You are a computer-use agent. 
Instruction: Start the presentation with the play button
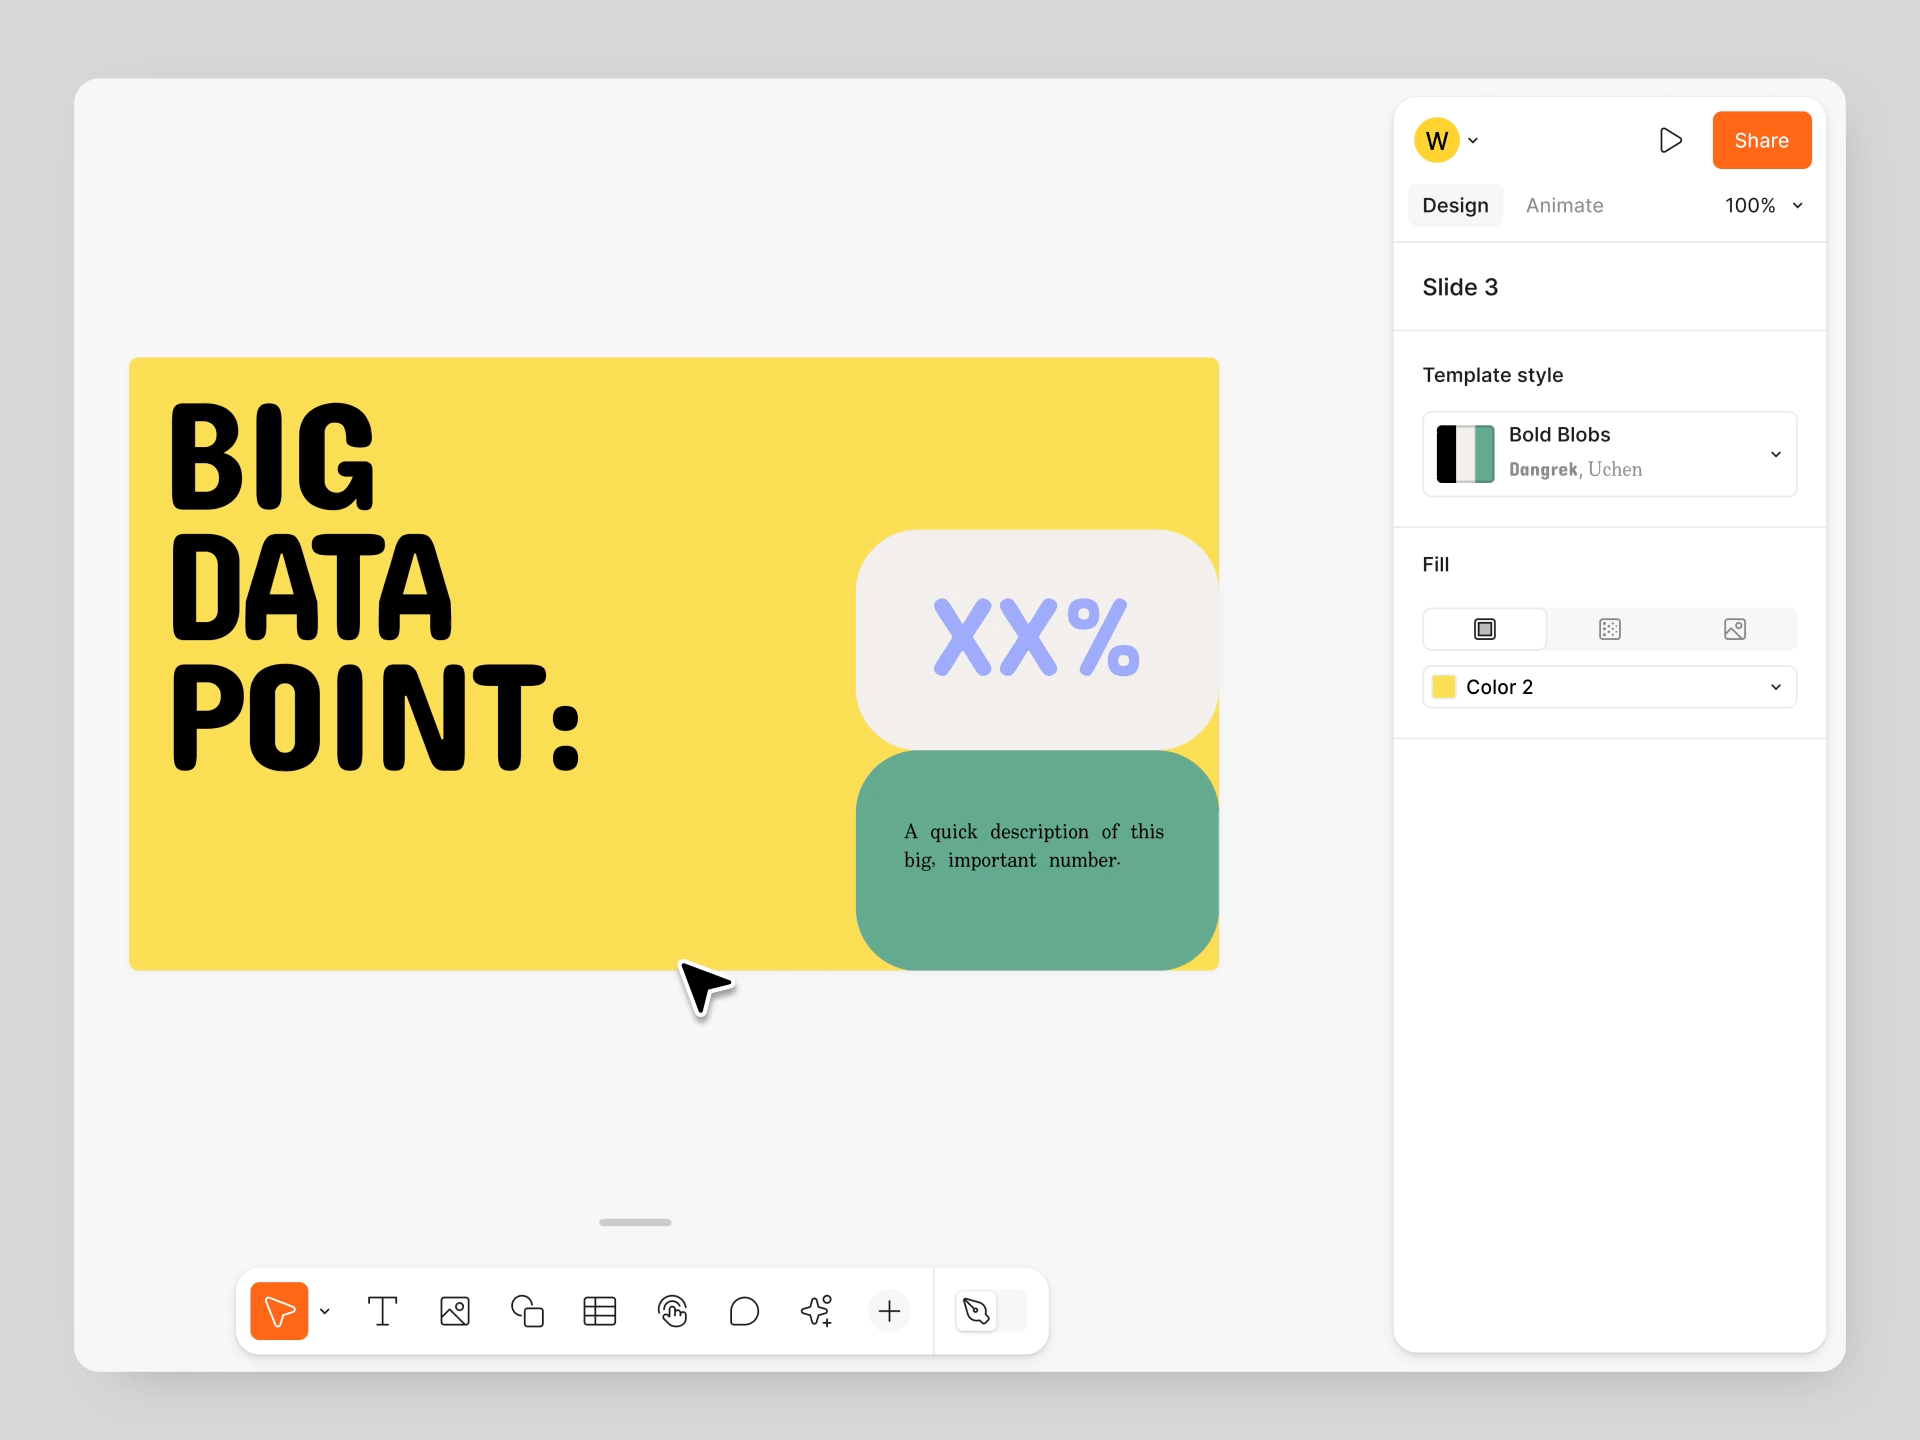tap(1671, 140)
